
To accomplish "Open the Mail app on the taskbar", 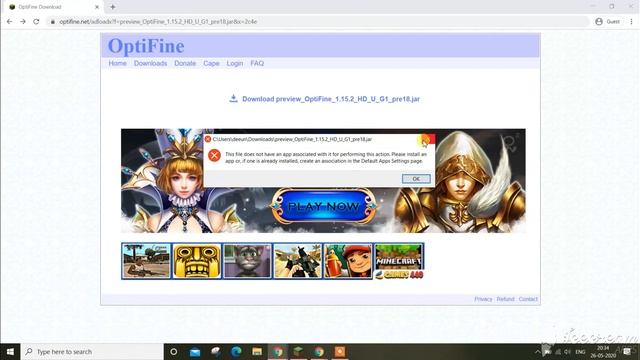I will (195, 351).
